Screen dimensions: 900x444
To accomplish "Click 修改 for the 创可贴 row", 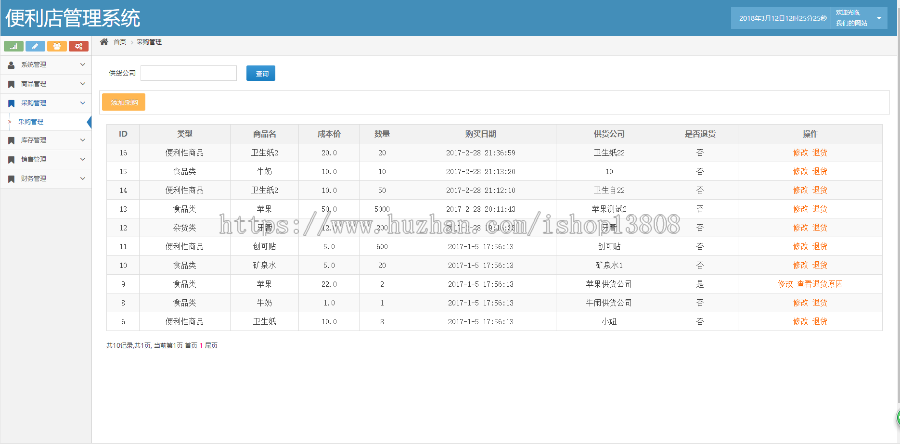I will (800, 247).
